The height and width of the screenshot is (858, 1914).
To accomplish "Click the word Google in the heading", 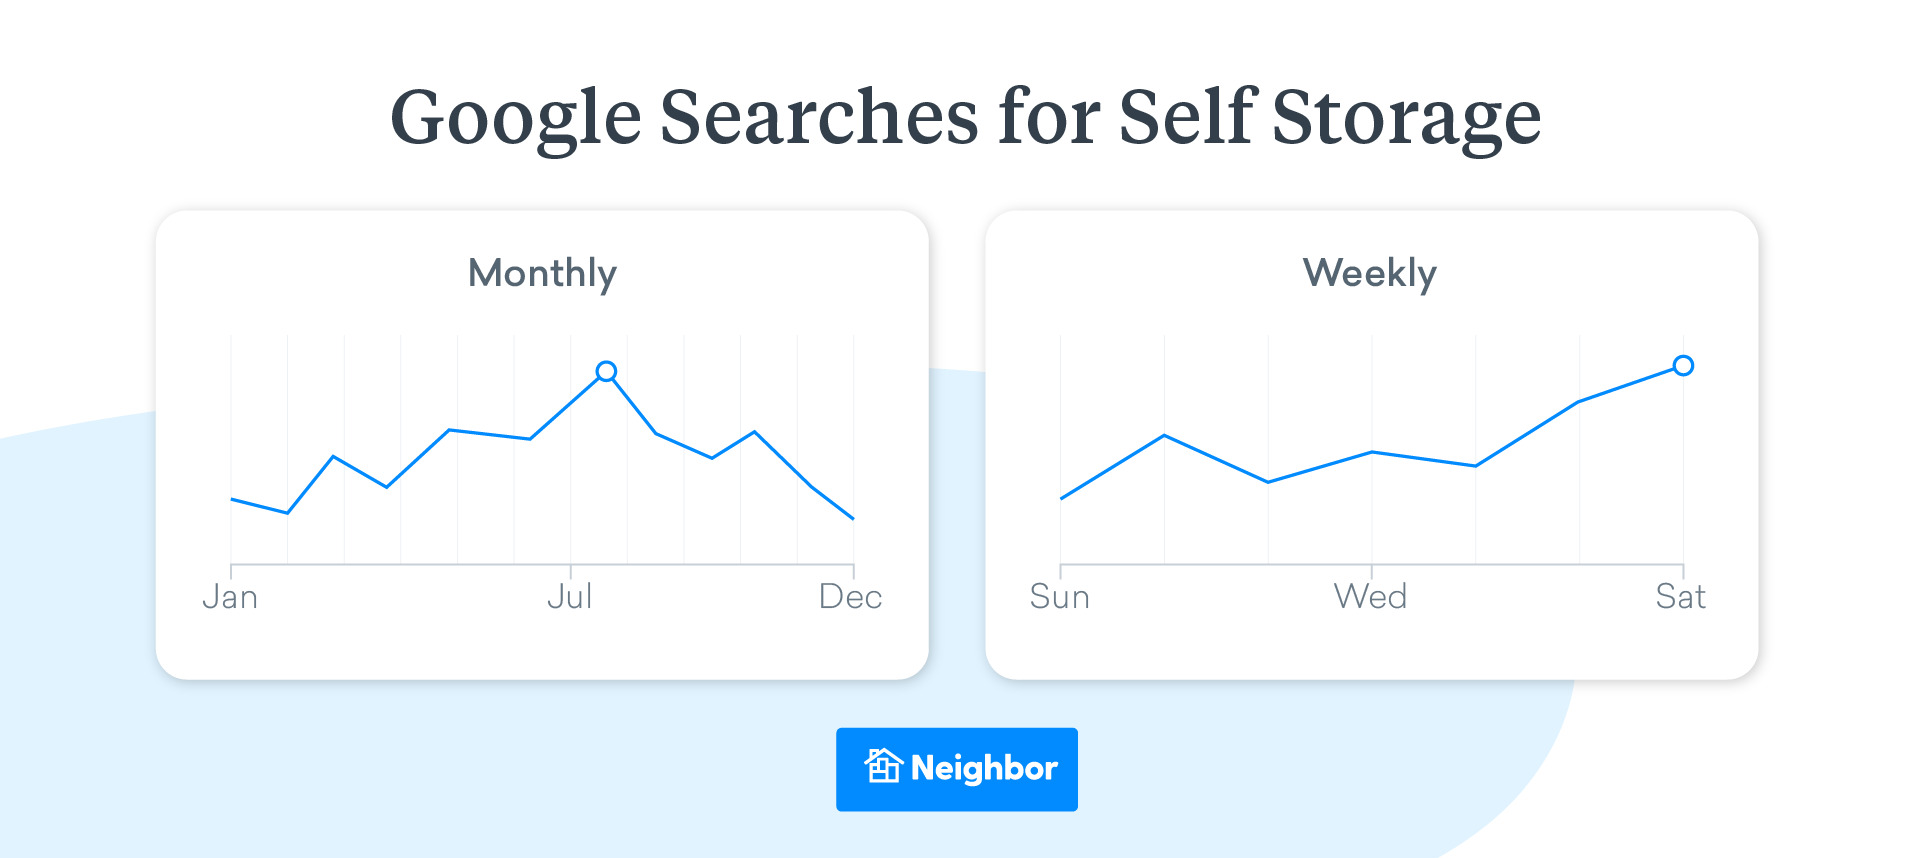I will [515, 118].
